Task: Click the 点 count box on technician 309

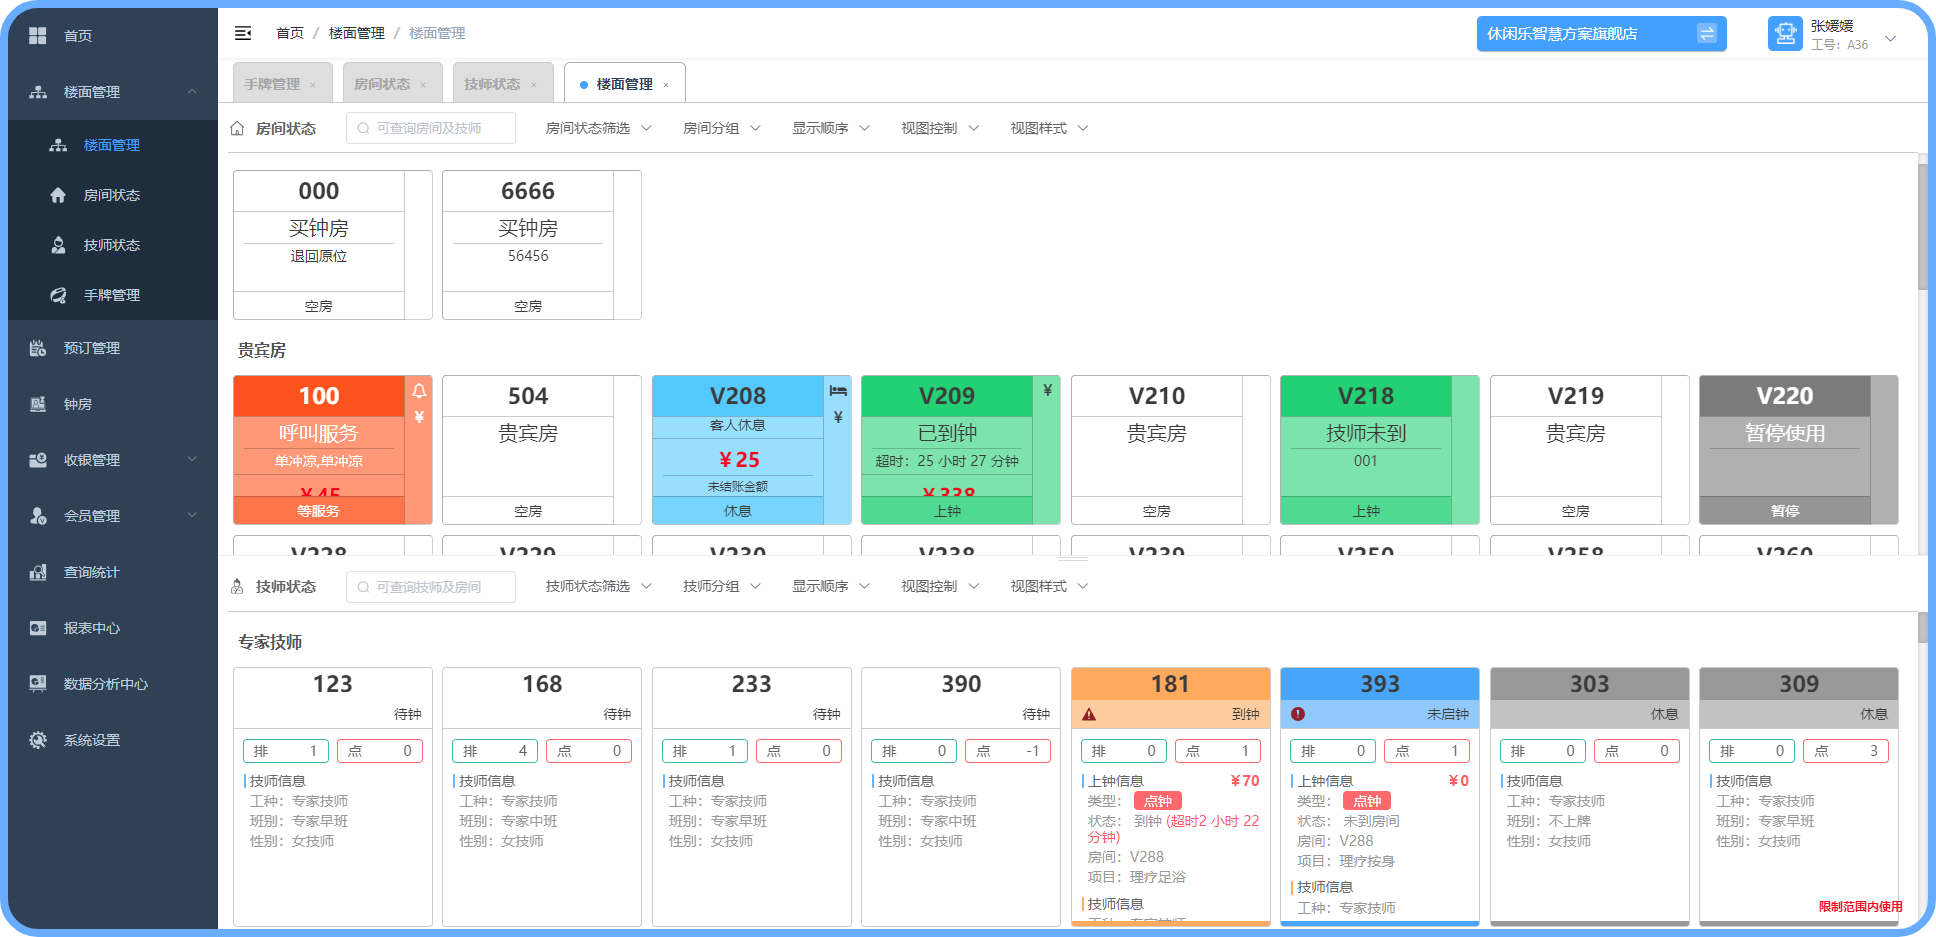Action: coord(1847,751)
